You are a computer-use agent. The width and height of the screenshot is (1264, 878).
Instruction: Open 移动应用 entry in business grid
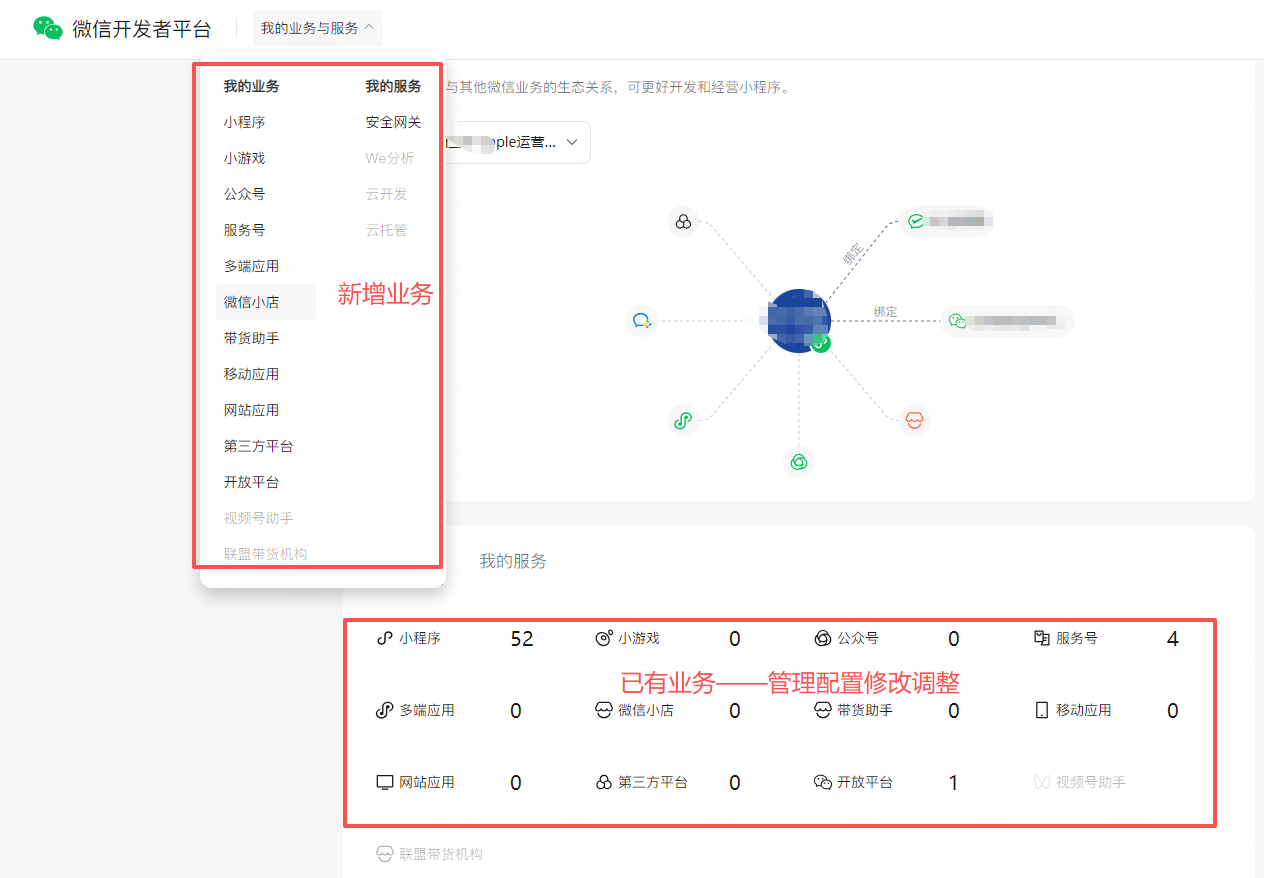coord(1083,710)
